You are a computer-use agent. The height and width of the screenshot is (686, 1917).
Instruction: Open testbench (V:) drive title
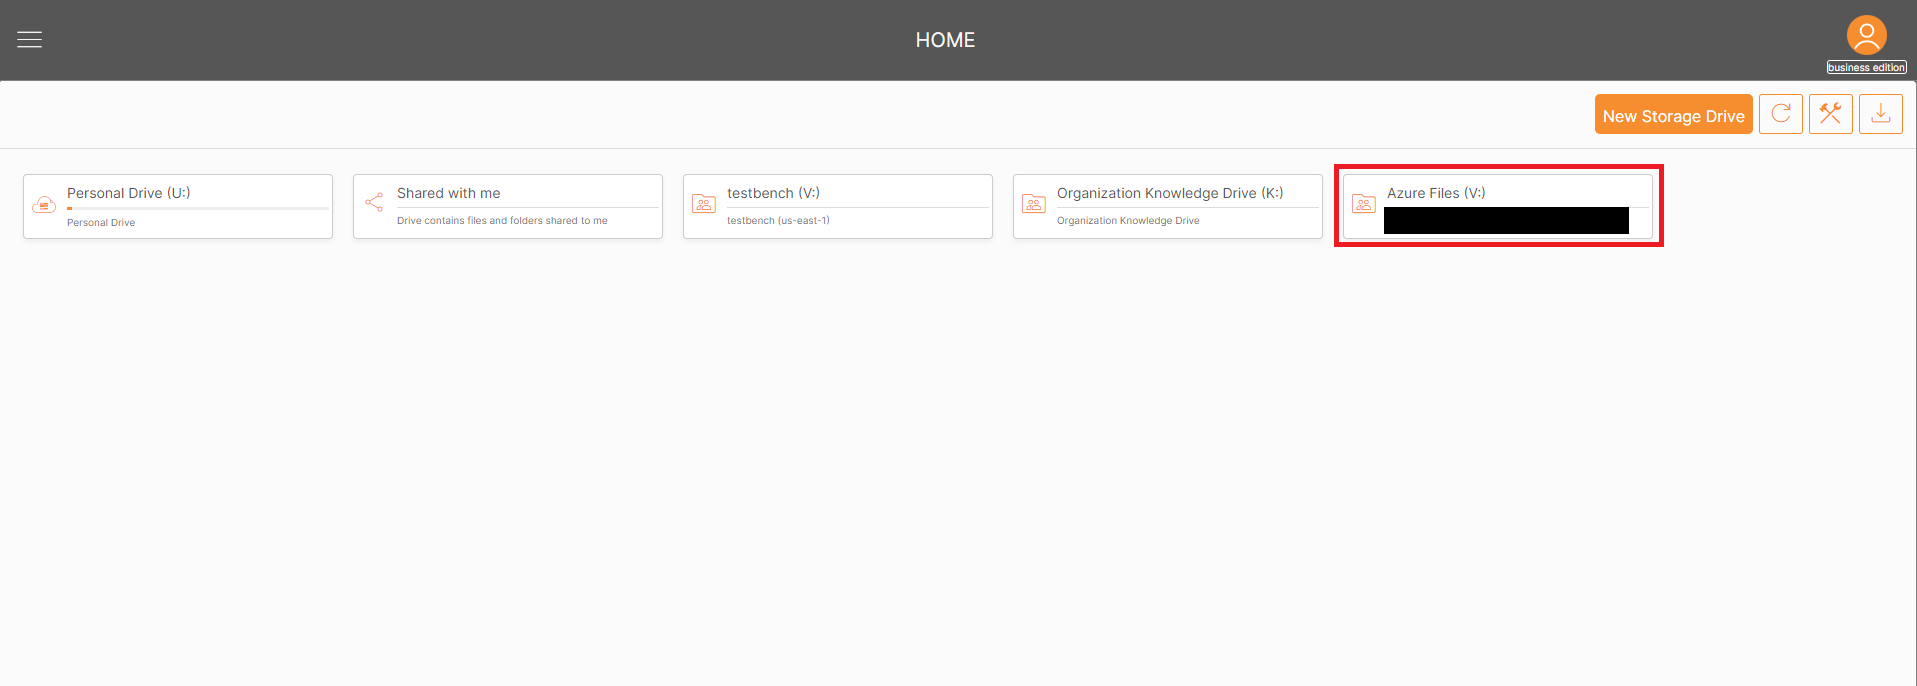(x=773, y=193)
